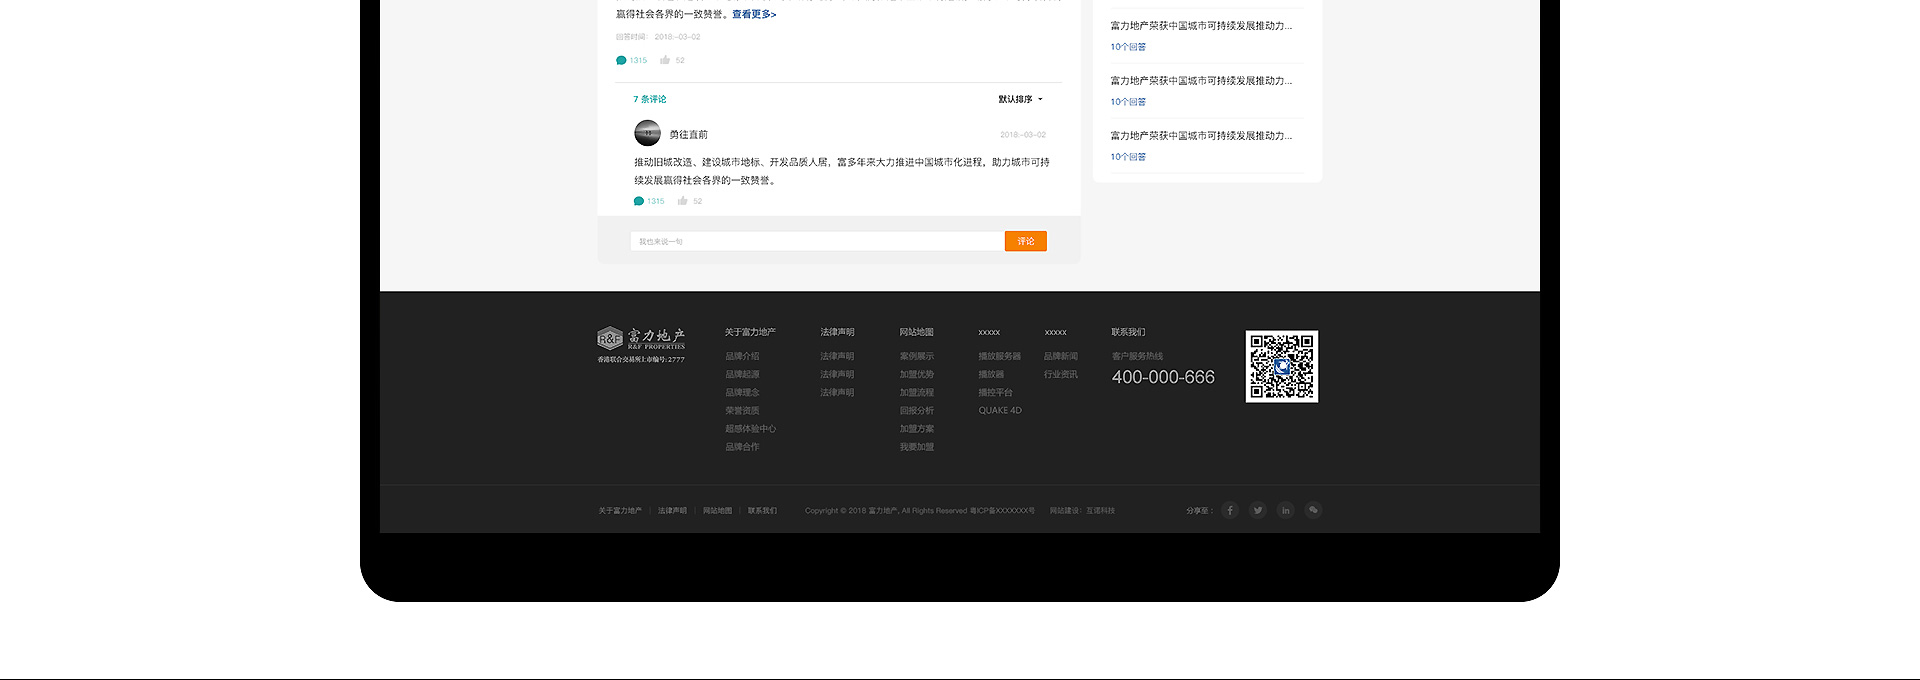Expand the answer with 查看更多 link
The height and width of the screenshot is (680, 1920).
[x=754, y=14]
